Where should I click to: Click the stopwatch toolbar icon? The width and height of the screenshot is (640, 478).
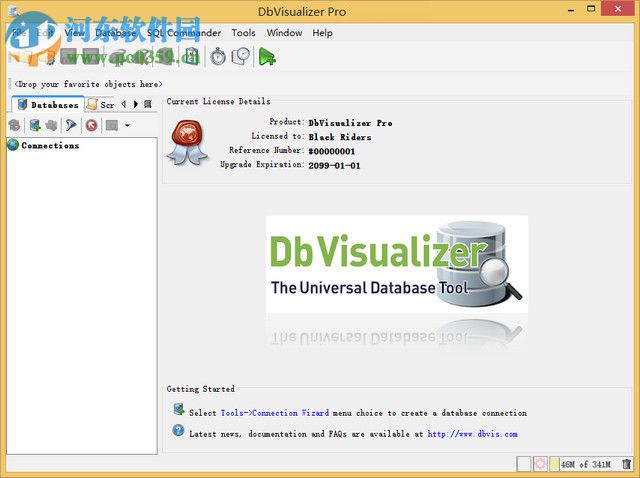click(x=218, y=57)
